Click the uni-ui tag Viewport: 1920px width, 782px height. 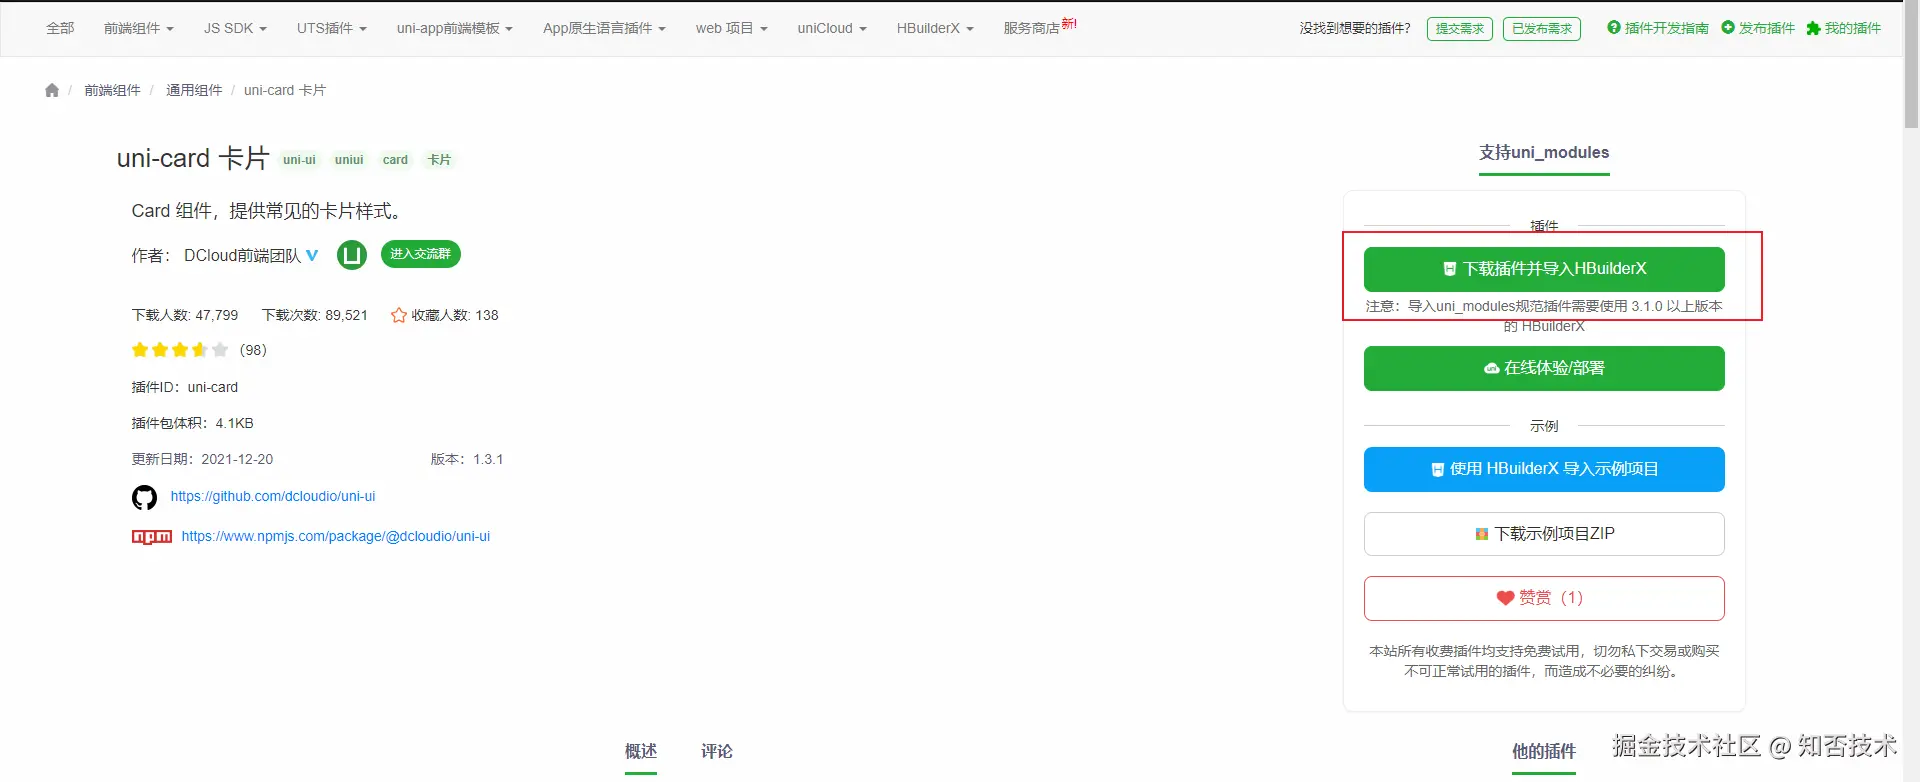299,160
